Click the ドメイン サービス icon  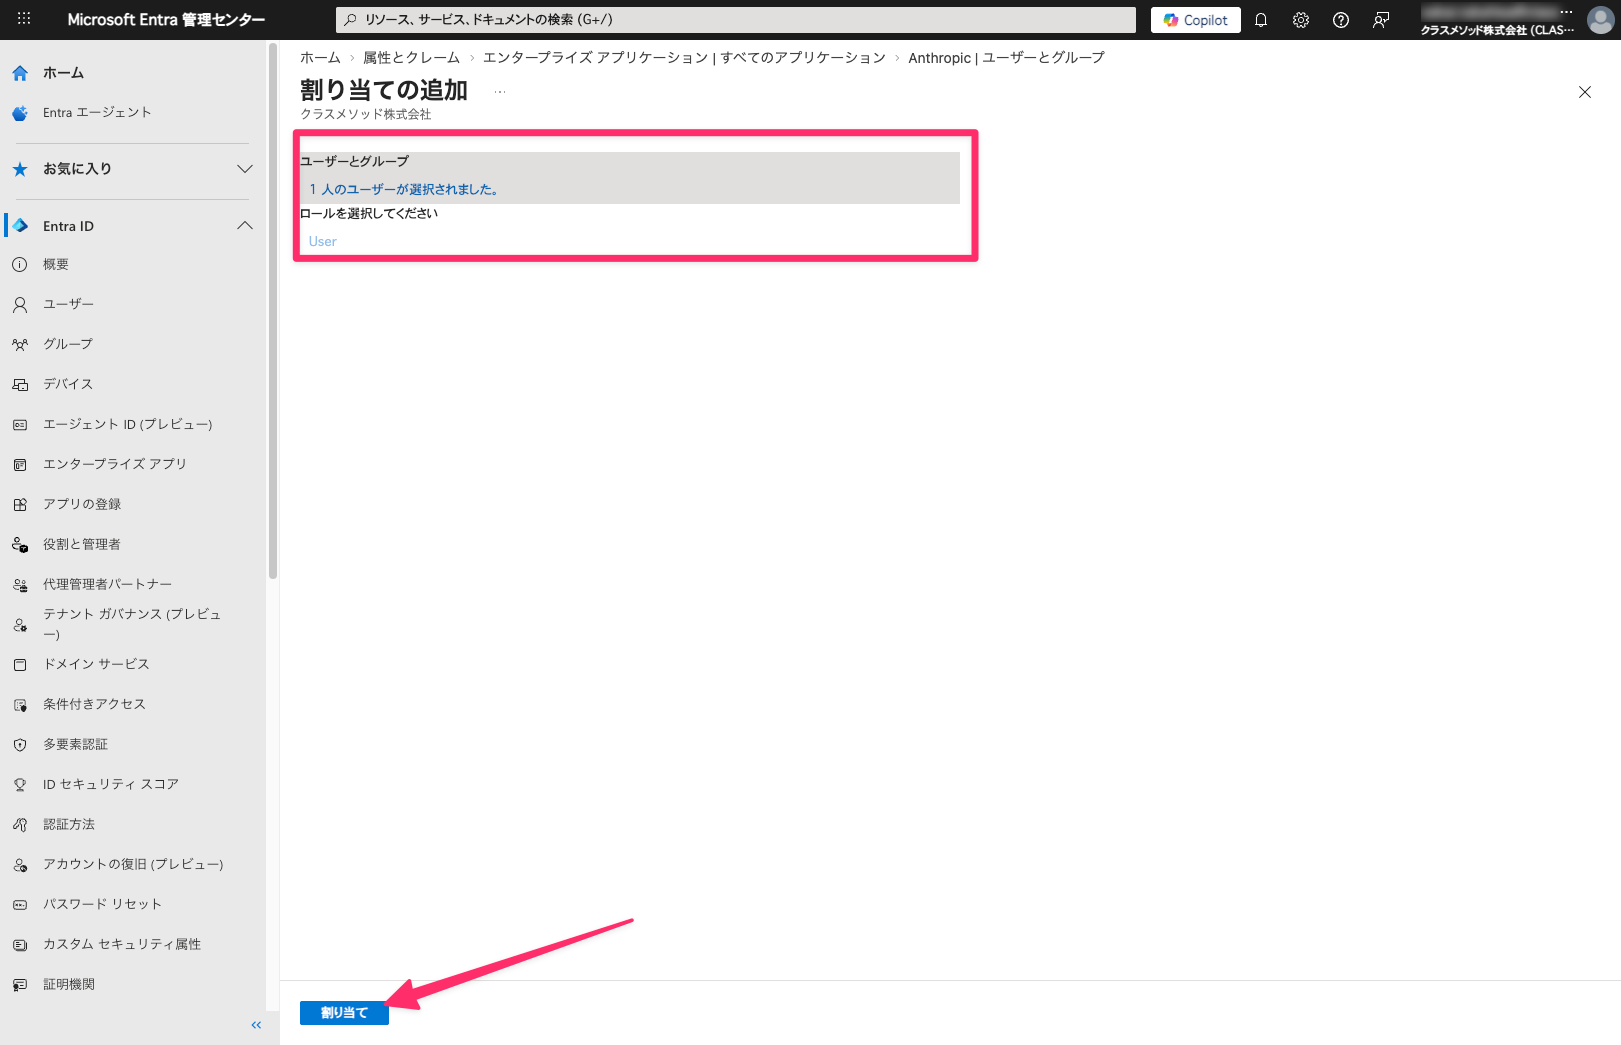20,665
